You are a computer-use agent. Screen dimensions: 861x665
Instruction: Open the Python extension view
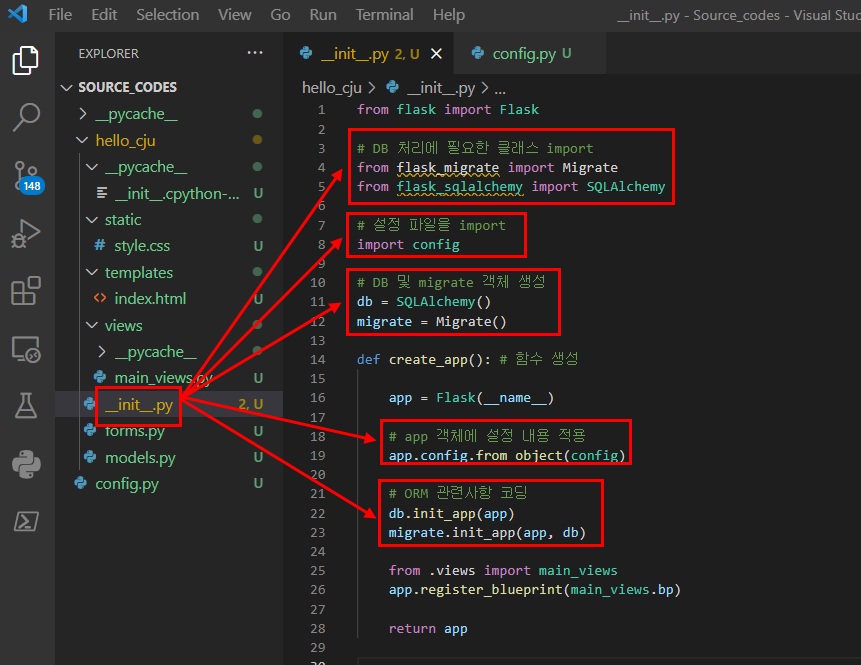[x=26, y=464]
